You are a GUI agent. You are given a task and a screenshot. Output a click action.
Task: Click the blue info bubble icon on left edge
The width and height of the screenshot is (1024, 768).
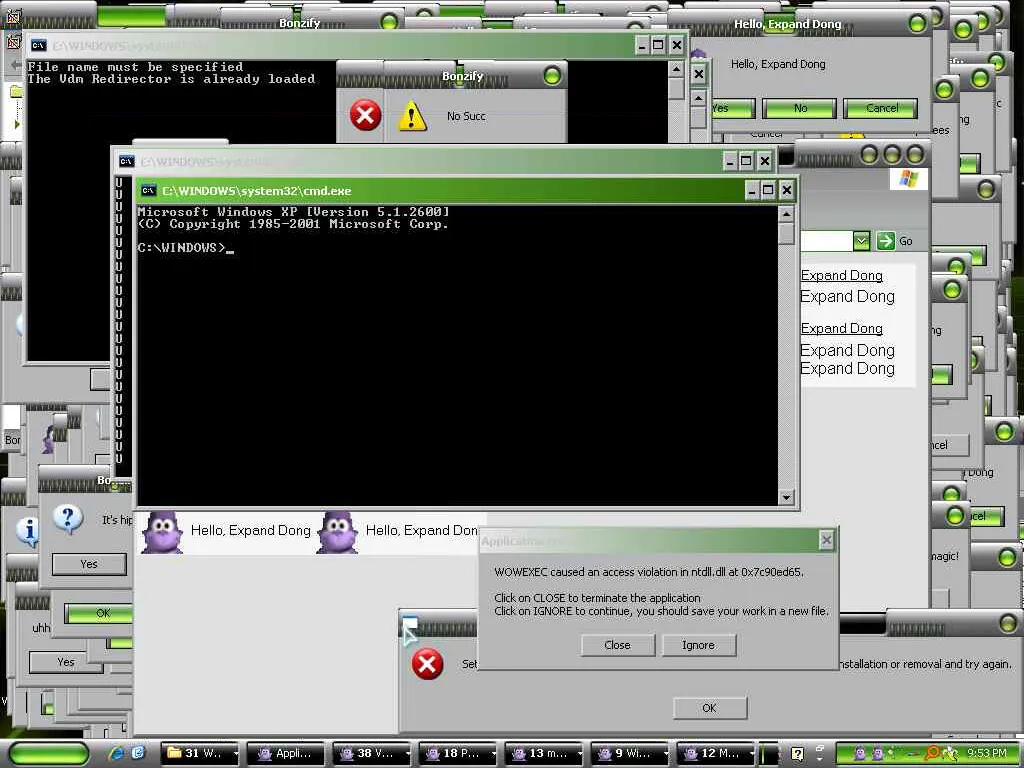coord(28,531)
